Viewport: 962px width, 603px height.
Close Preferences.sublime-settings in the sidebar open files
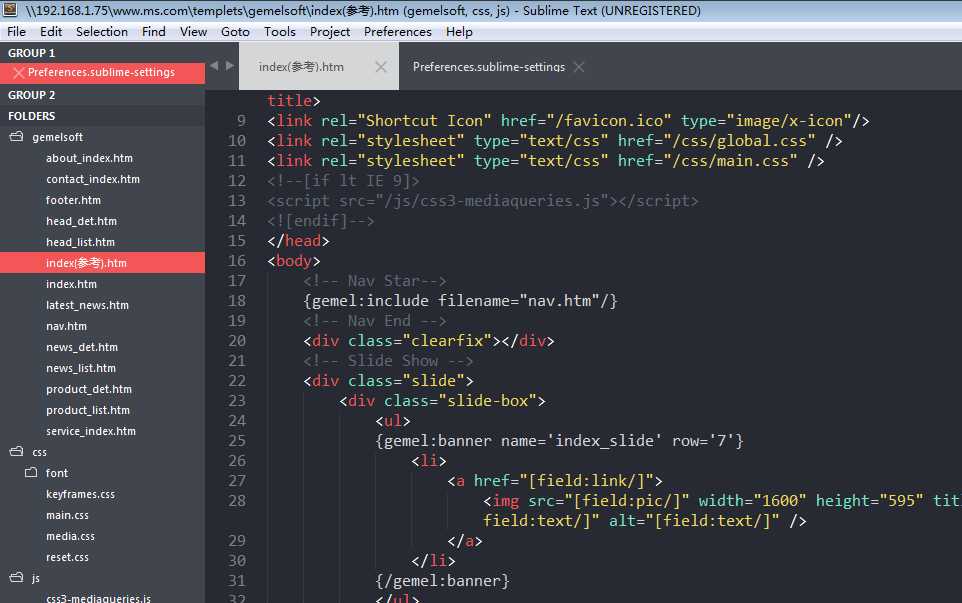click(x=18, y=72)
